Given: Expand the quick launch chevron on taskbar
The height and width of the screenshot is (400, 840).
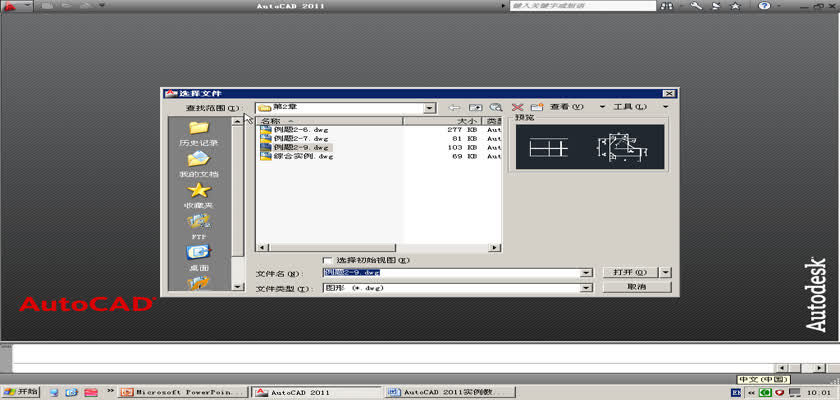Looking at the screenshot, I should point(110,391).
